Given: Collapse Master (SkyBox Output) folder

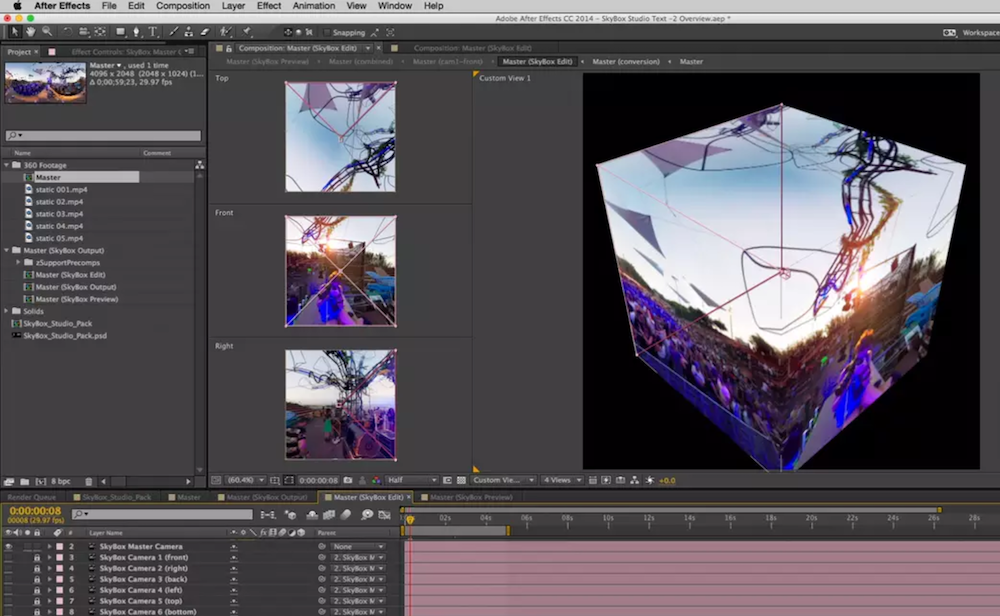Looking at the screenshot, I should [x=6, y=251].
